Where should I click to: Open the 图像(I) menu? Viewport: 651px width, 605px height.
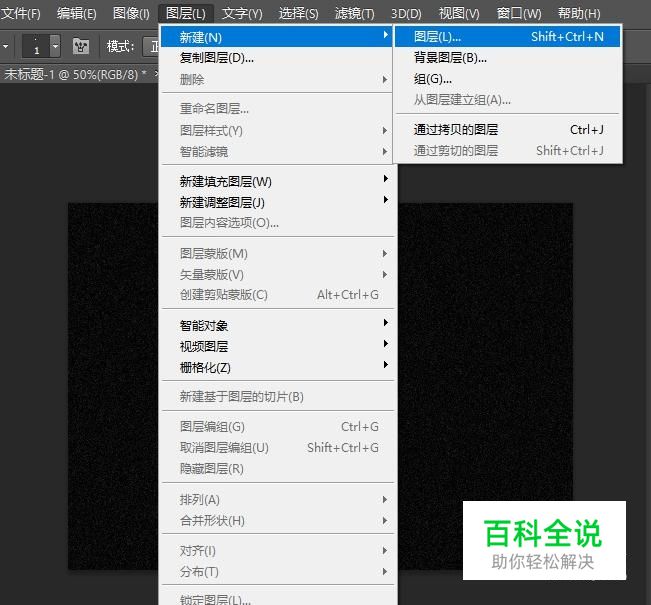click(131, 14)
